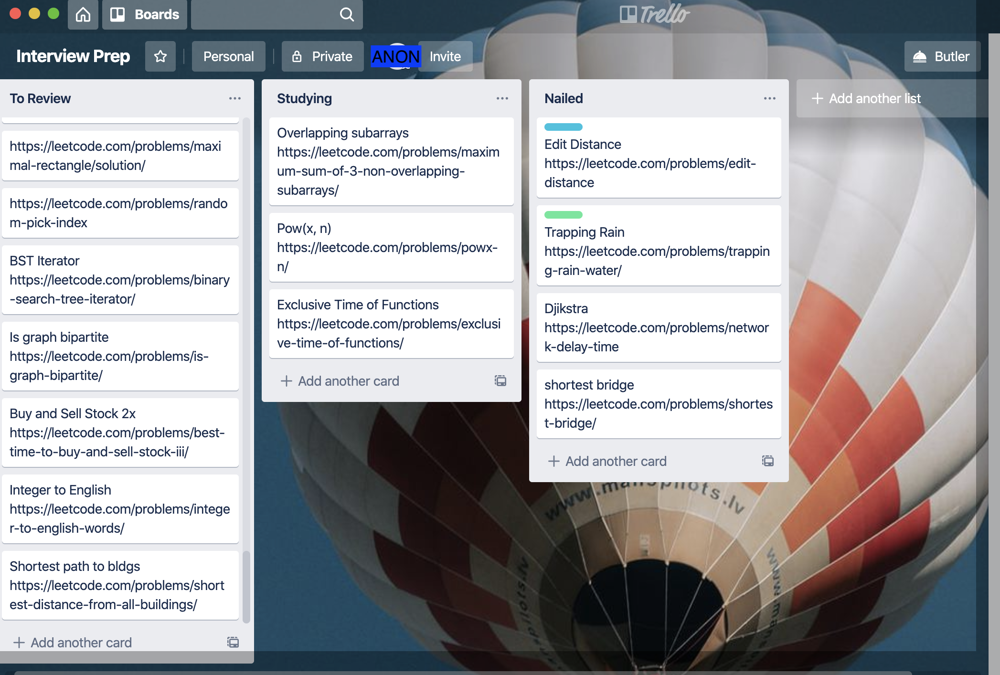Click the To Review list title

(x=40, y=98)
